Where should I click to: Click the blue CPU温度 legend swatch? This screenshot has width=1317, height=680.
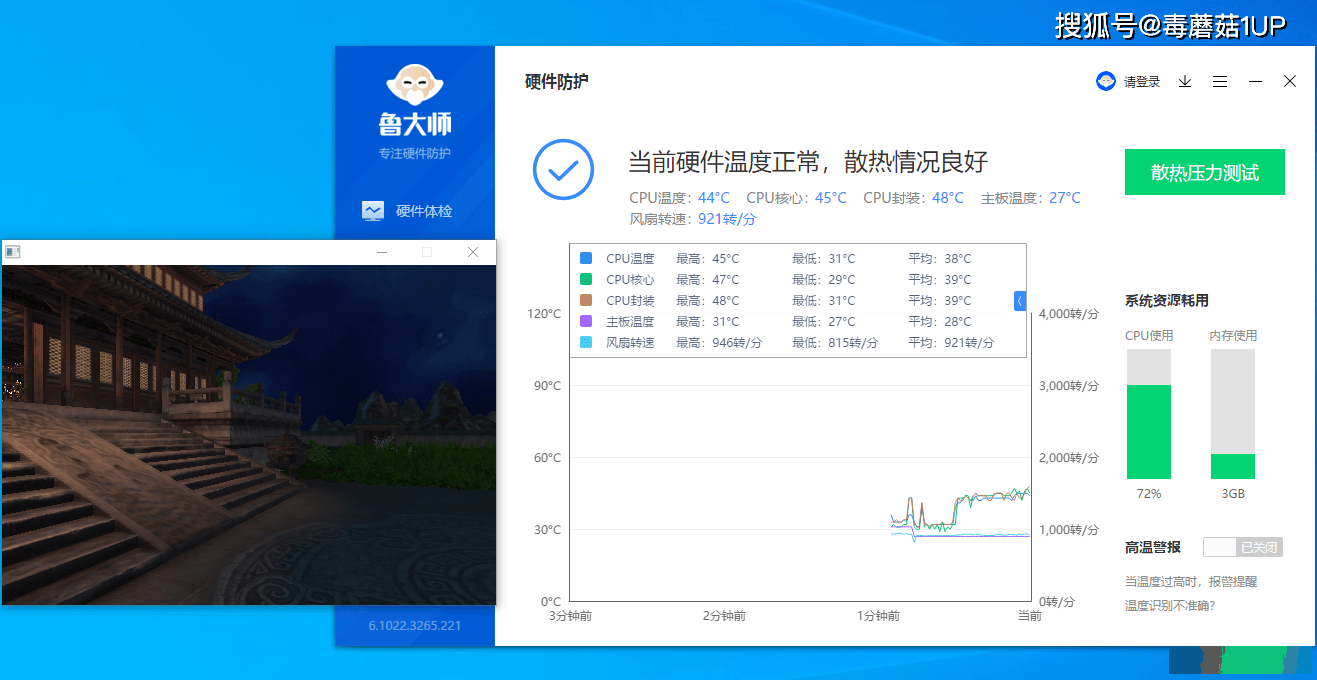point(586,258)
